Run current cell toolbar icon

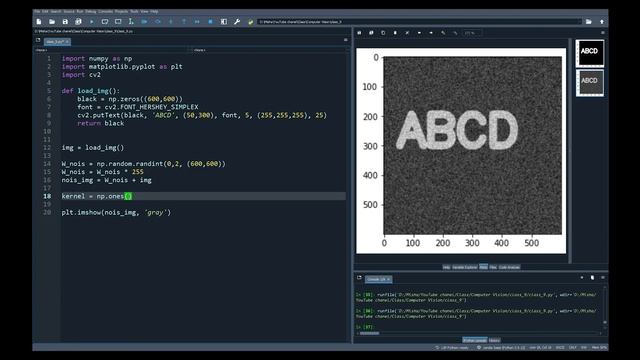point(105,22)
